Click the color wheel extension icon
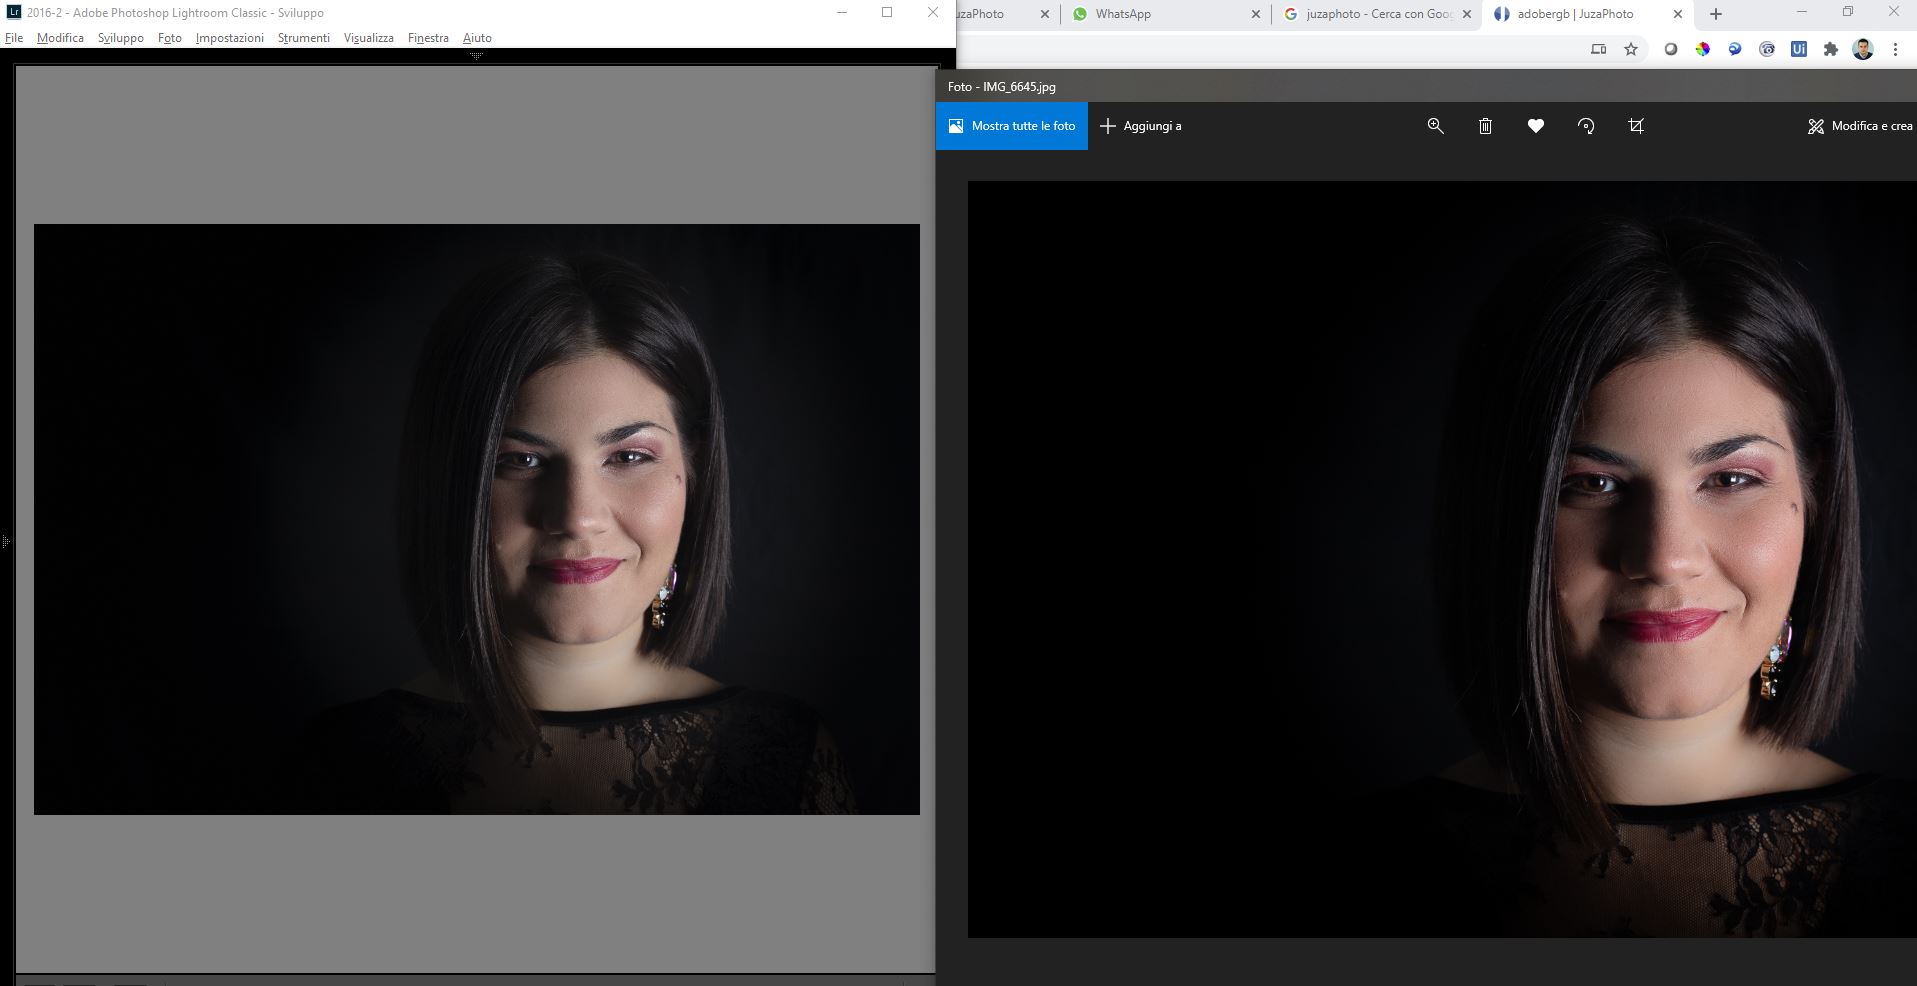This screenshot has height=986, width=1917. (1701, 48)
